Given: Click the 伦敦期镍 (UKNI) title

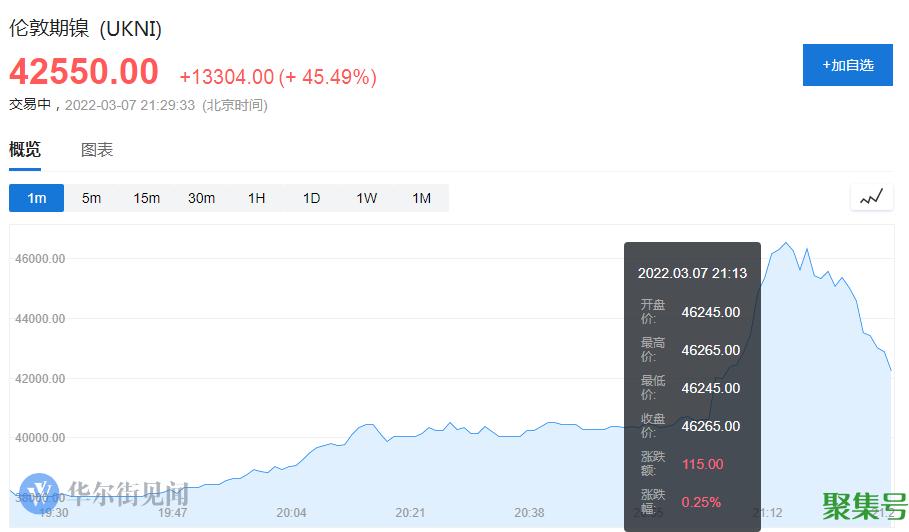Looking at the screenshot, I should [x=85, y=29].
